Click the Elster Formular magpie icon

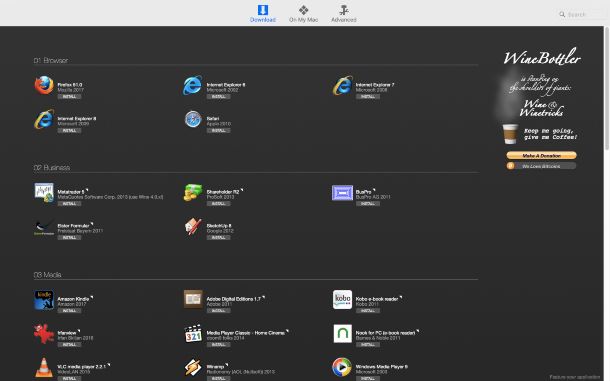click(x=44, y=227)
